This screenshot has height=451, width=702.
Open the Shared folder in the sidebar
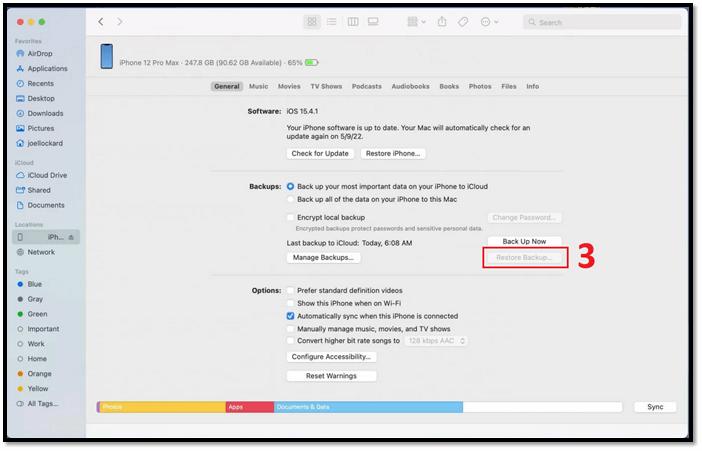click(x=39, y=190)
